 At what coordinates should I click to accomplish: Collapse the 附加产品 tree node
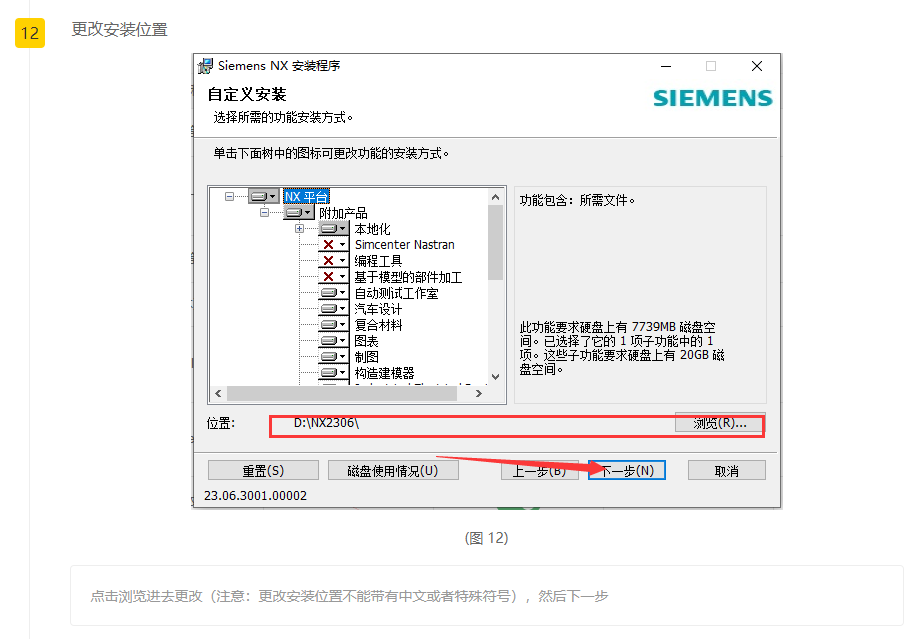(x=264, y=212)
